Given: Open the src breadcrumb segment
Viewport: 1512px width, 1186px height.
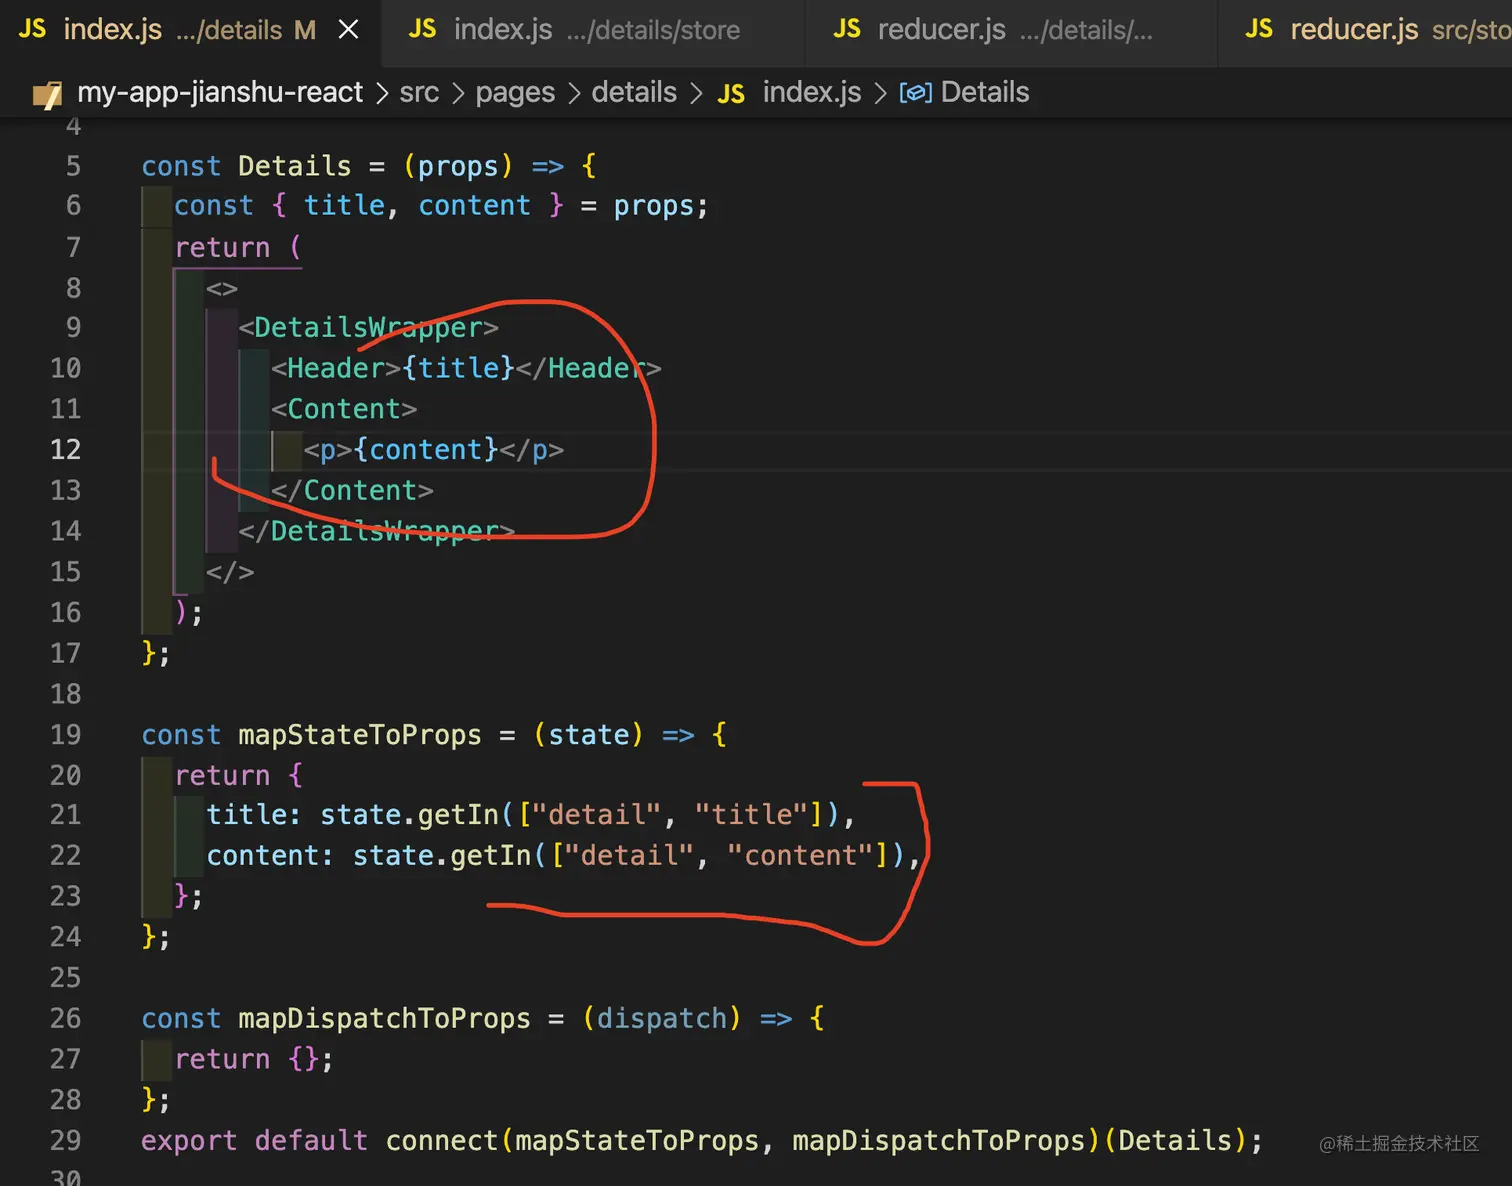Looking at the screenshot, I should (419, 93).
